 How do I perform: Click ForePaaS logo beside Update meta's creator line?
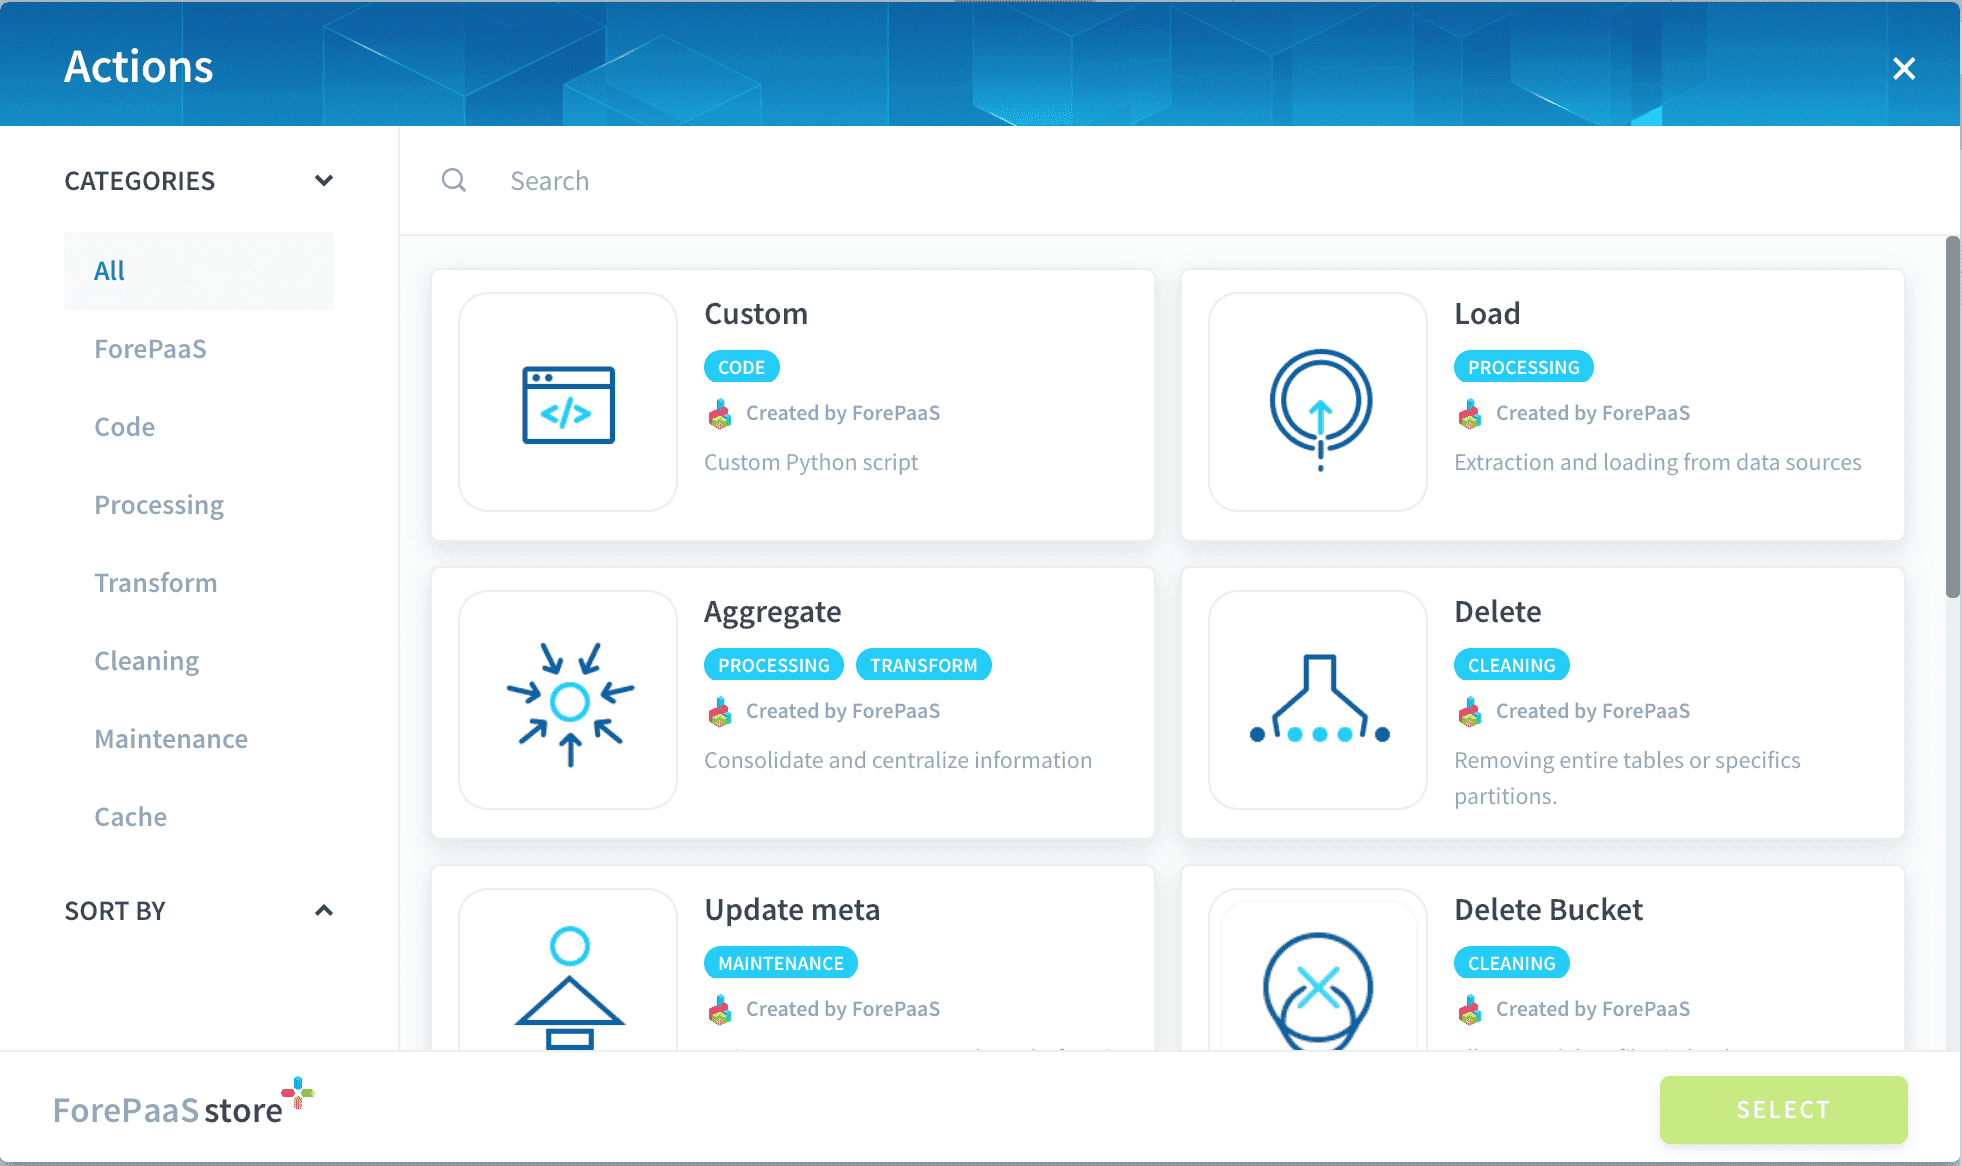[x=720, y=1009]
